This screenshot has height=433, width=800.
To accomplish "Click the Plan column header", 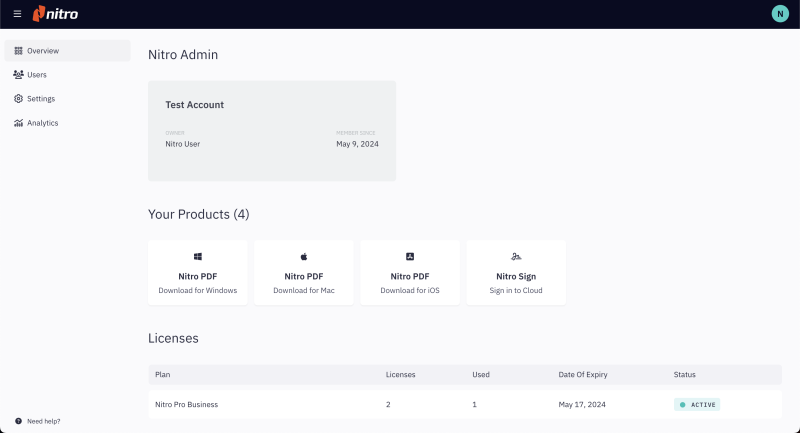I will coord(162,374).
